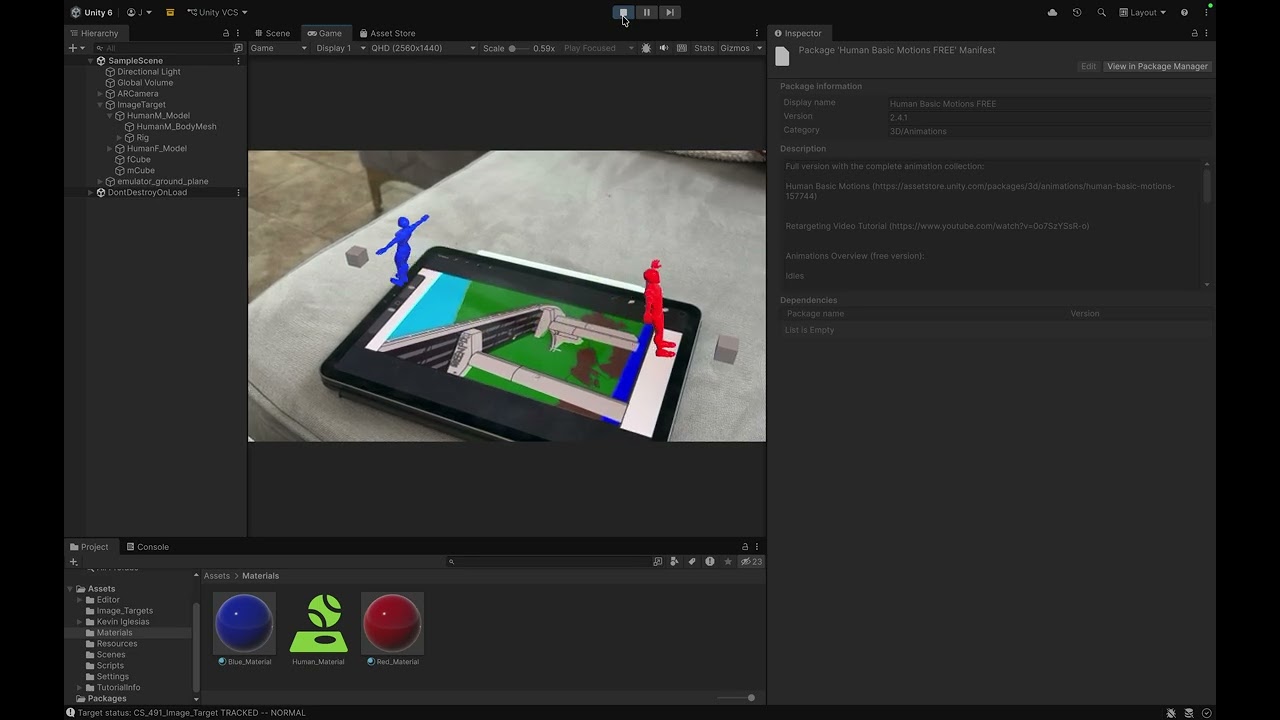This screenshot has width=1280, height=720.
Task: Select SampleScene in the Hierarchy
Action: (x=135, y=61)
